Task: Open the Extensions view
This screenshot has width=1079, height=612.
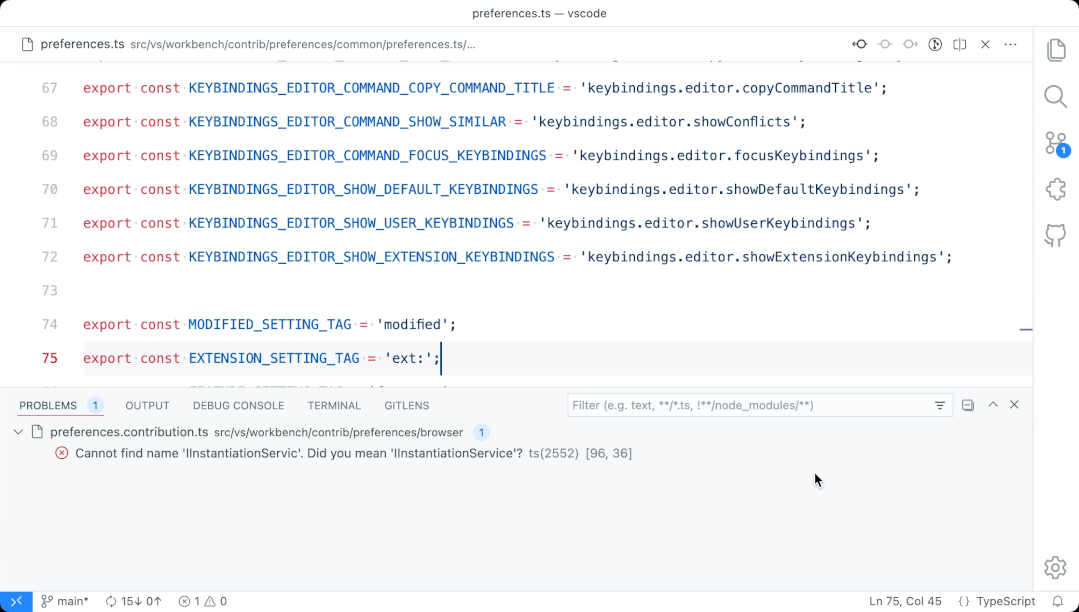Action: point(1055,189)
